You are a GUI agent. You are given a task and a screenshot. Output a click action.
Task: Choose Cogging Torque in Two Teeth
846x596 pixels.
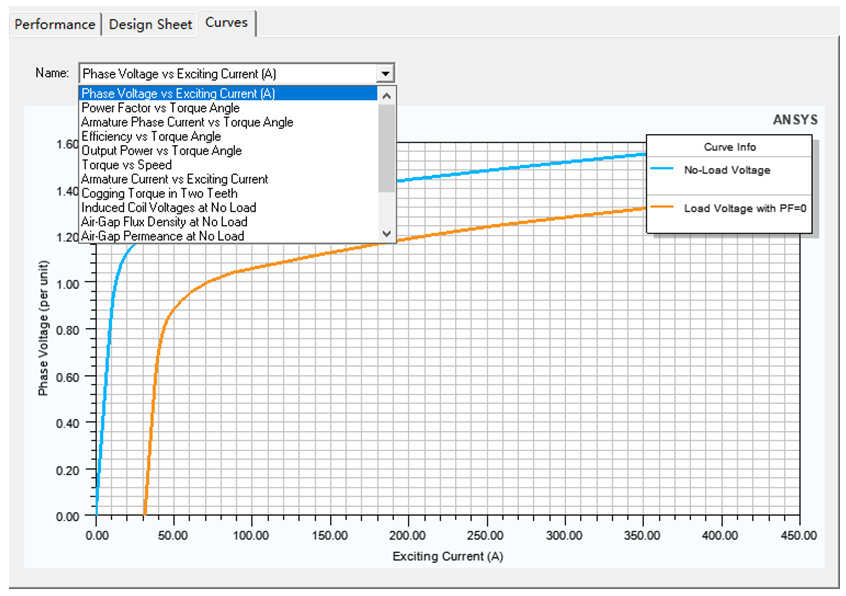[228, 193]
